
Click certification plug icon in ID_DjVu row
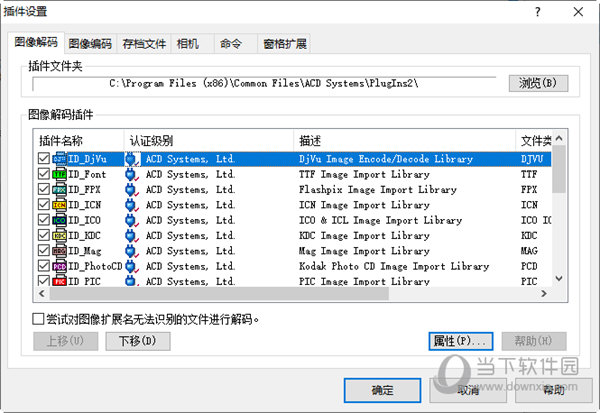tap(132, 159)
